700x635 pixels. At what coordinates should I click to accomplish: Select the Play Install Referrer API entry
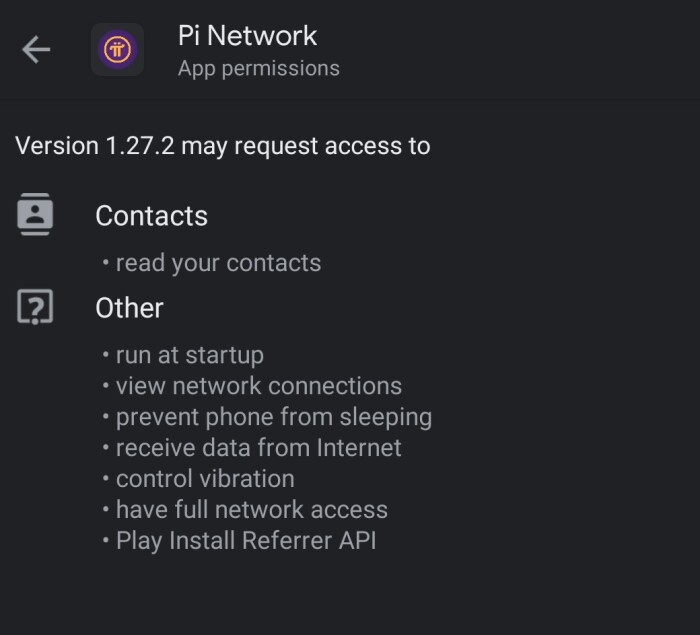(x=246, y=541)
